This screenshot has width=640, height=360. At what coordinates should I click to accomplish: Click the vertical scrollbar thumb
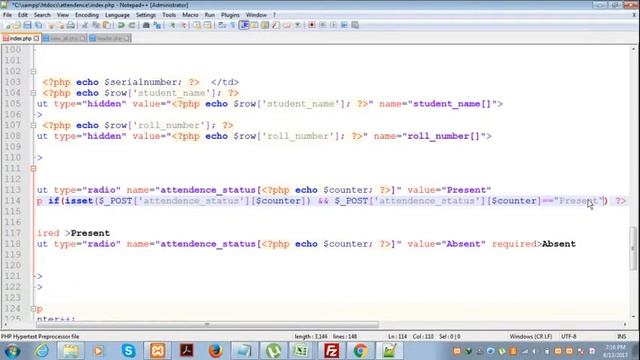633,248
